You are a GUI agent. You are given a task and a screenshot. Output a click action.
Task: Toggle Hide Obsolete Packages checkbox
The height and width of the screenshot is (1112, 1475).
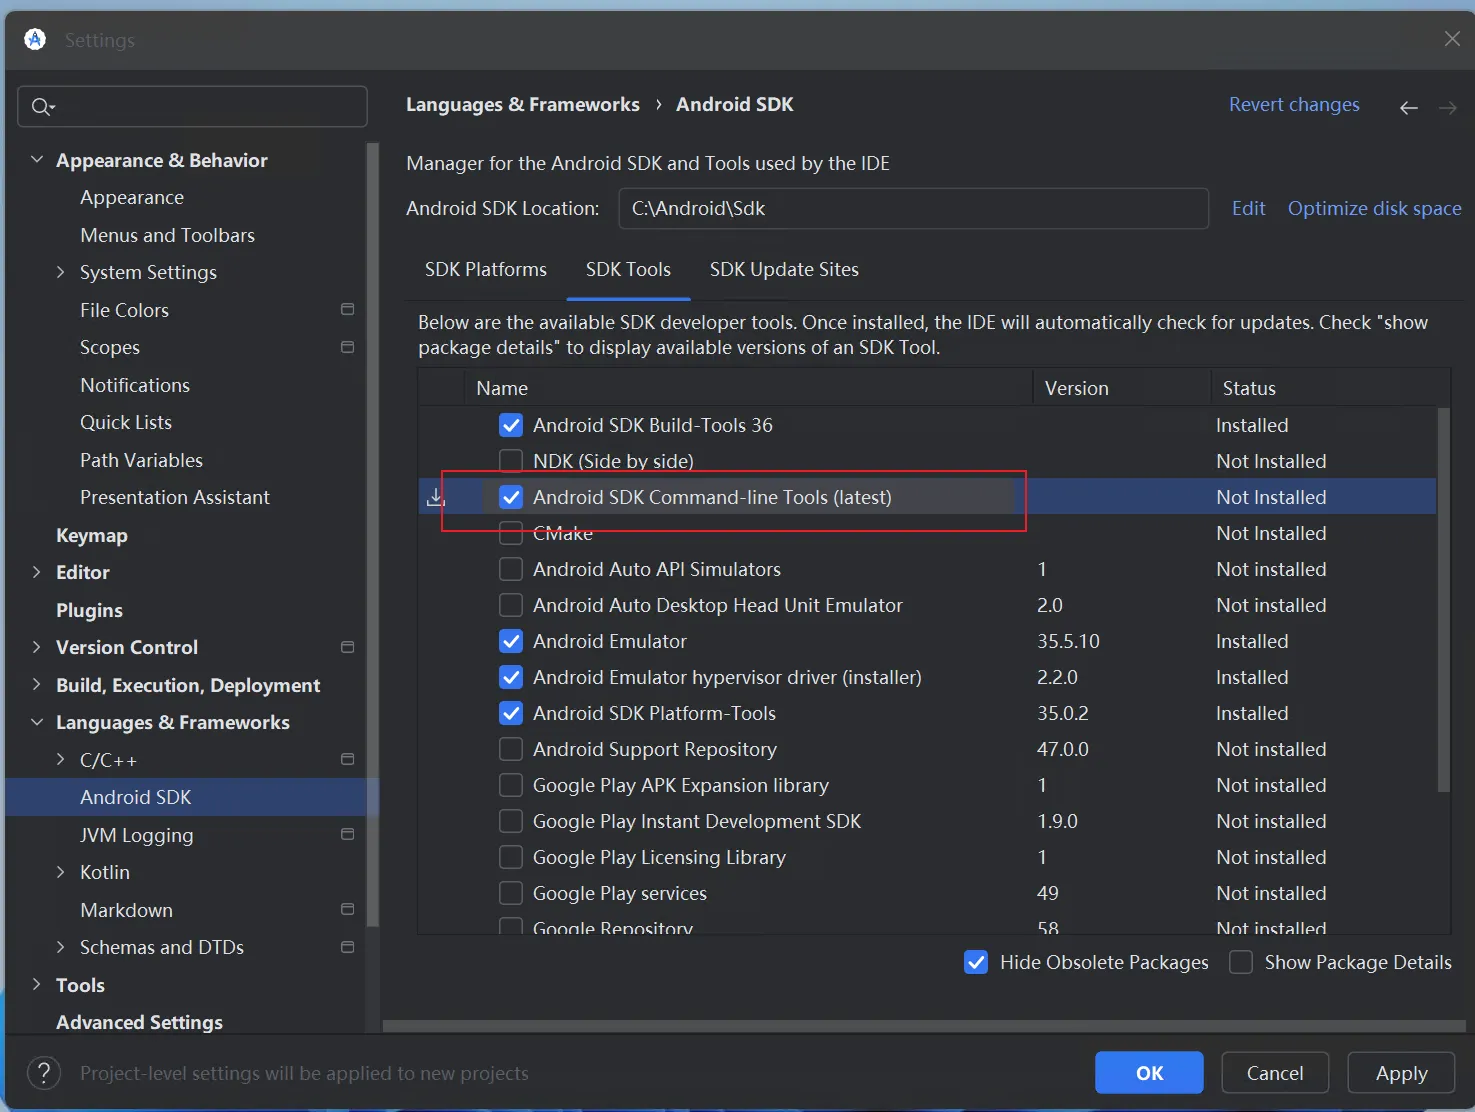click(976, 962)
